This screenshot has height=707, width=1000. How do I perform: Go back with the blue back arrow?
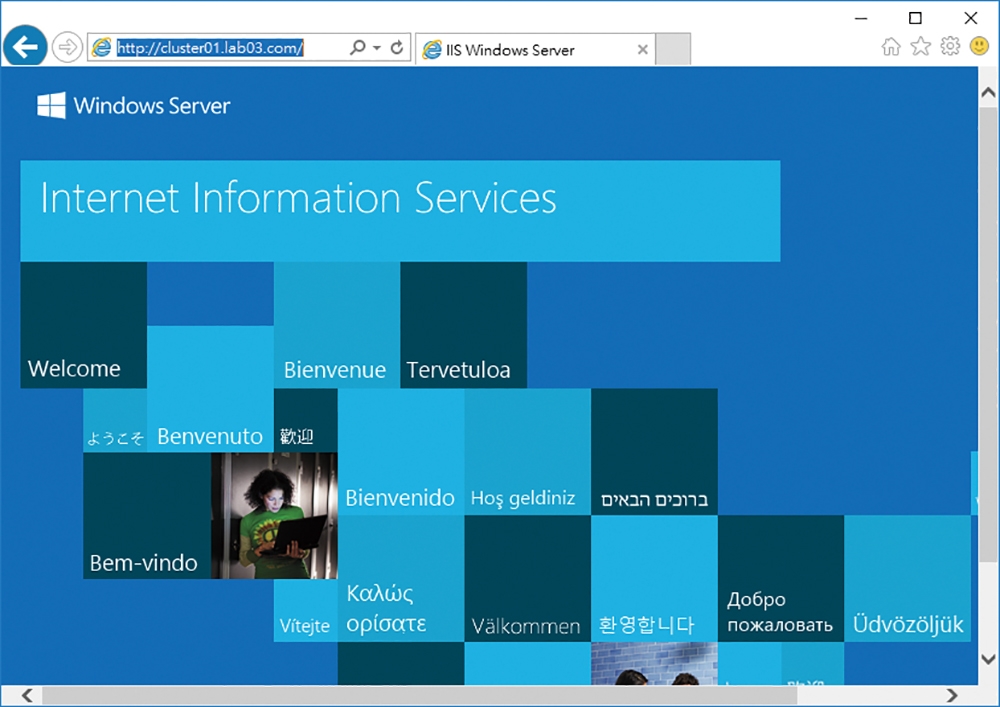[25, 47]
